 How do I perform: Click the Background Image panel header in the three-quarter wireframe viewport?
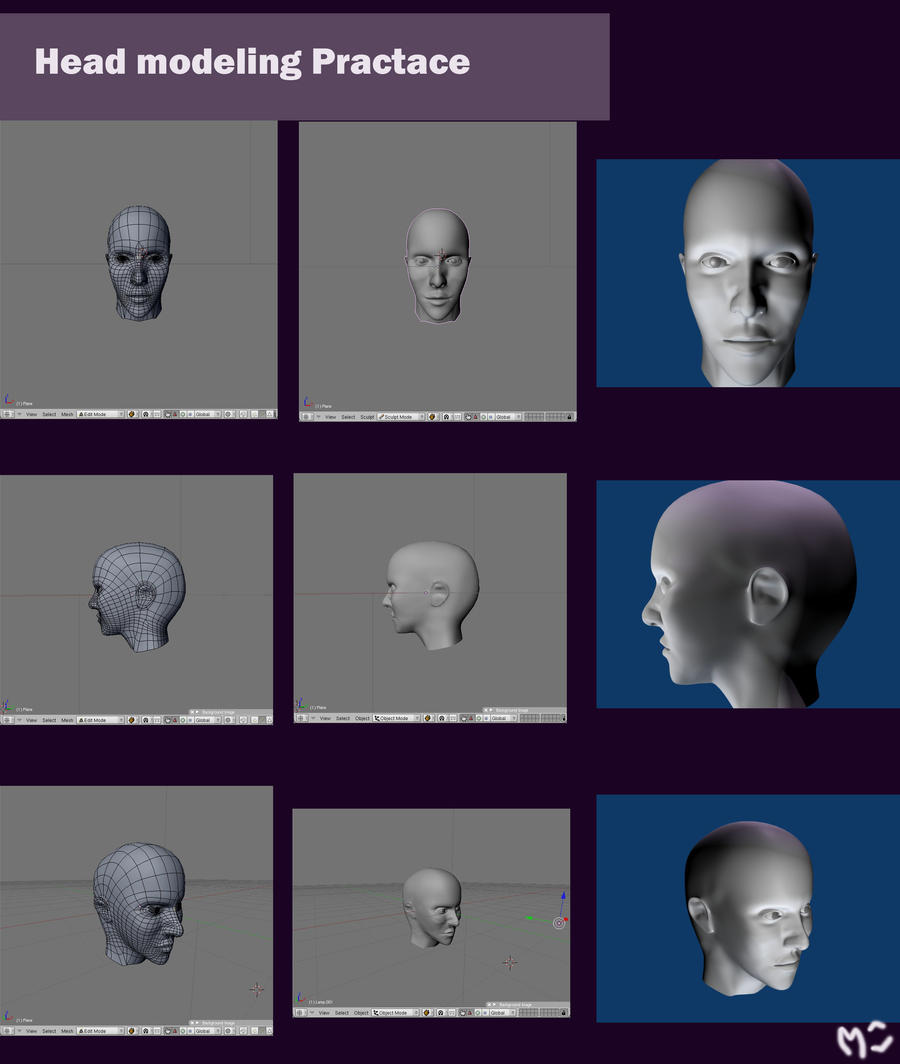231,1023
